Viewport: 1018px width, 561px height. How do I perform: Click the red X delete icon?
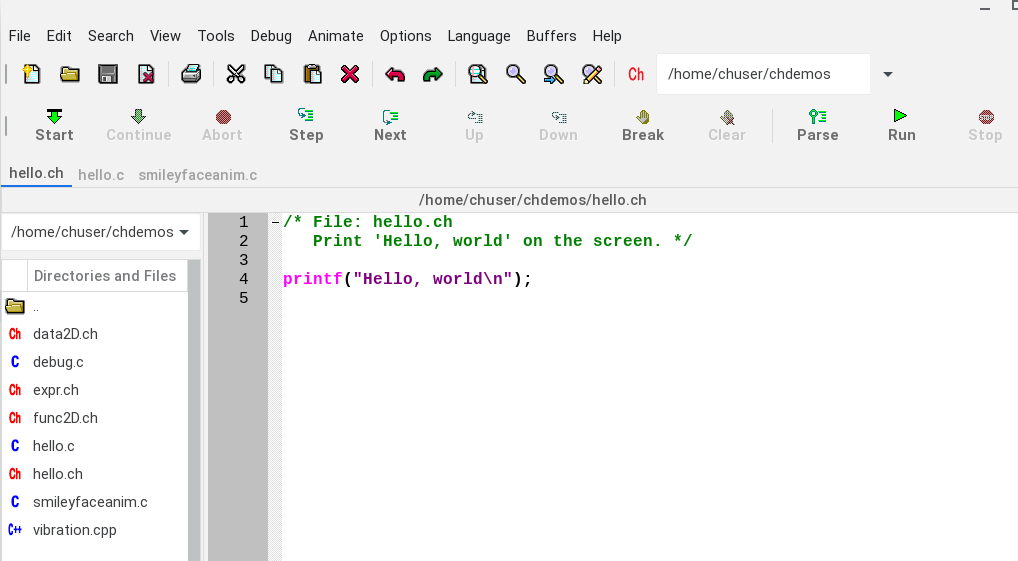[x=350, y=74]
